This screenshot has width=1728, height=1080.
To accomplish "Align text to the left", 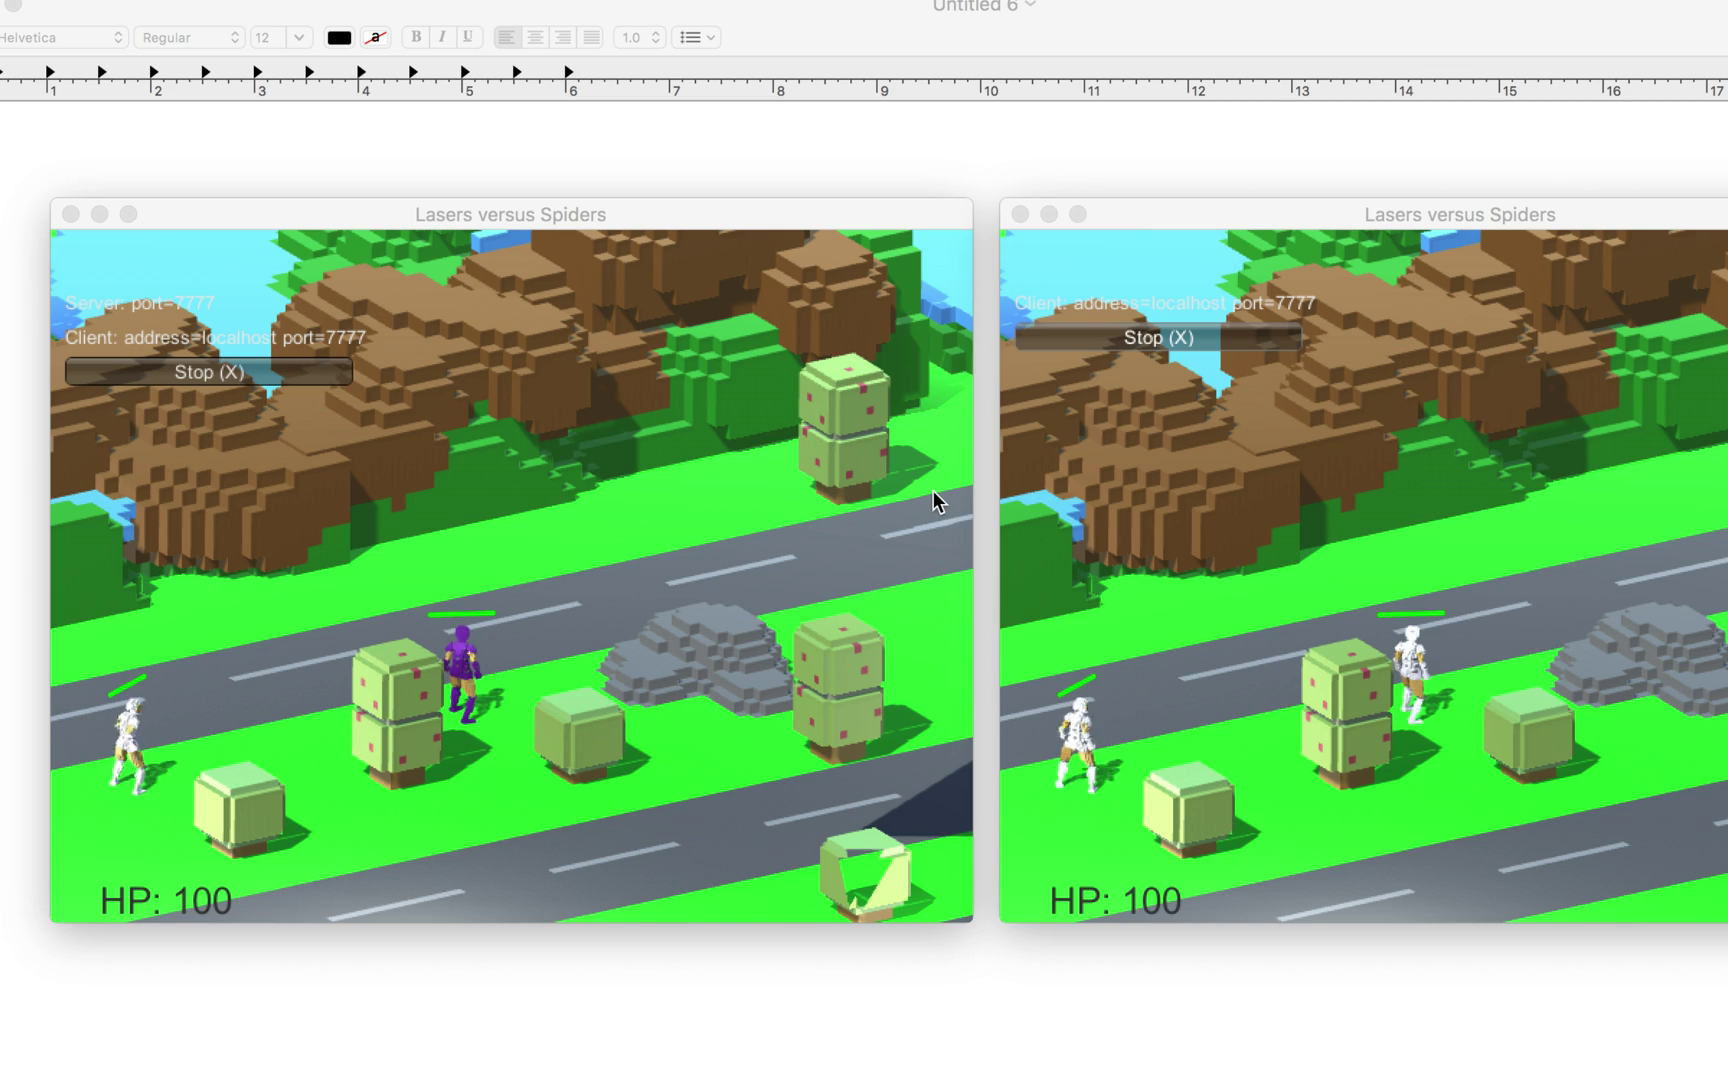I will [x=507, y=37].
